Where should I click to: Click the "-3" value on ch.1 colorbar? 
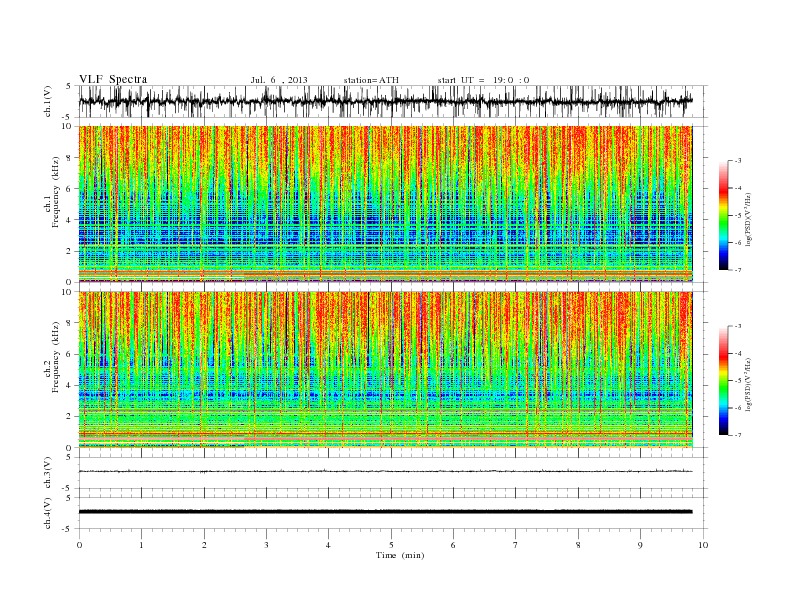pyautogui.click(x=738, y=161)
